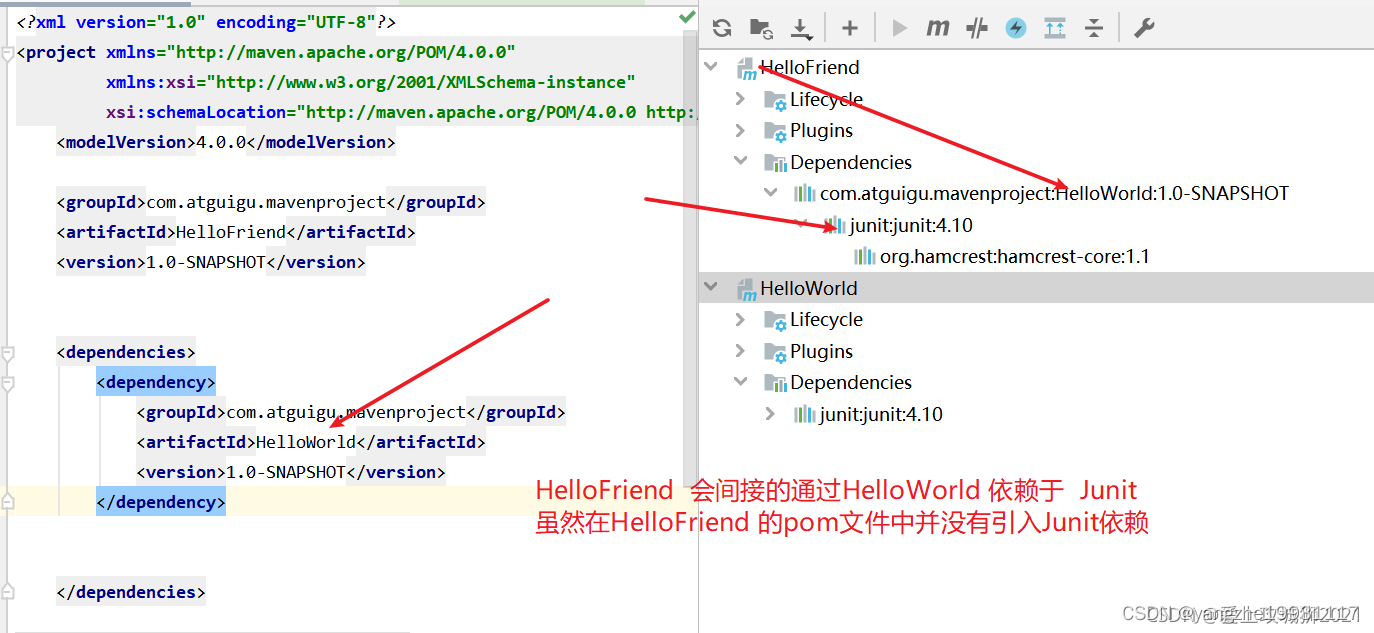1374x633 pixels.
Task: Click Dependencies folder icon under HelloFriend
Action: tap(775, 163)
